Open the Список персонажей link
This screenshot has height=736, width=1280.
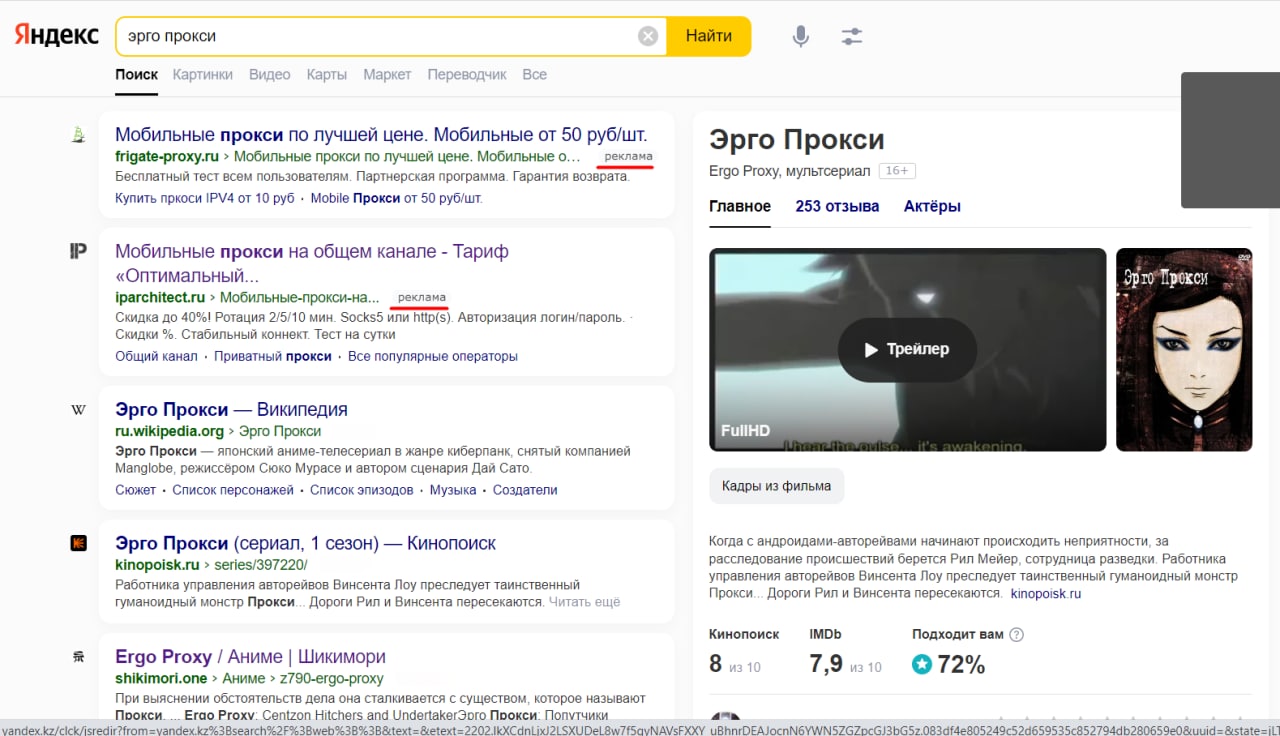233,490
